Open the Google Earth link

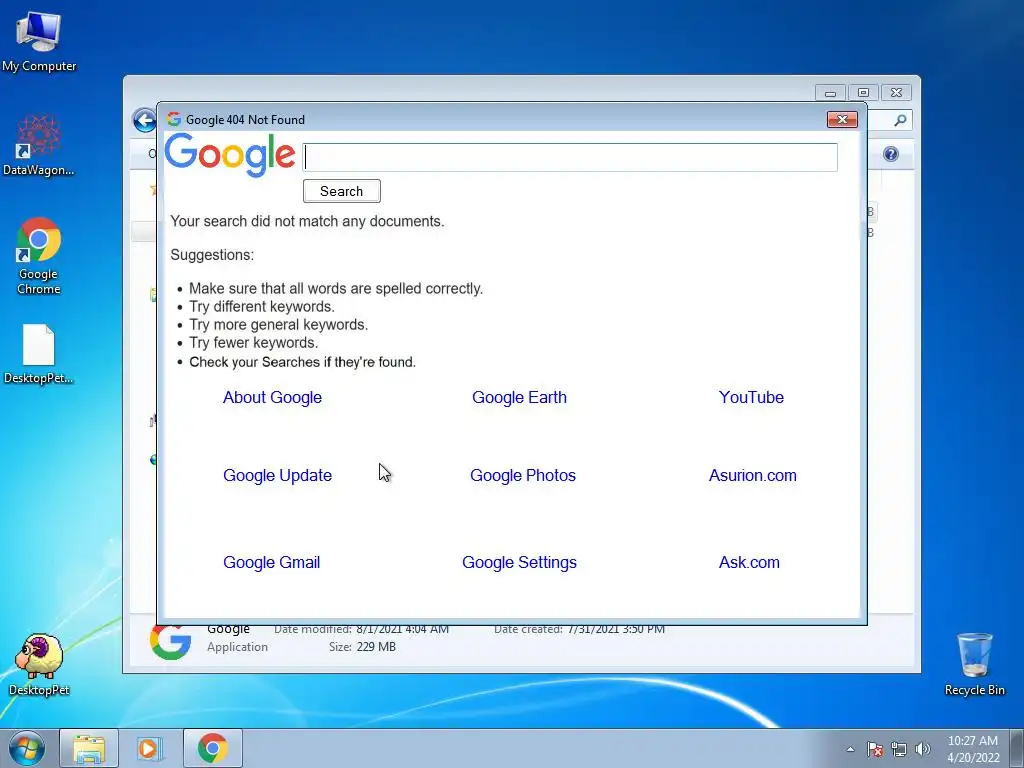click(x=519, y=397)
